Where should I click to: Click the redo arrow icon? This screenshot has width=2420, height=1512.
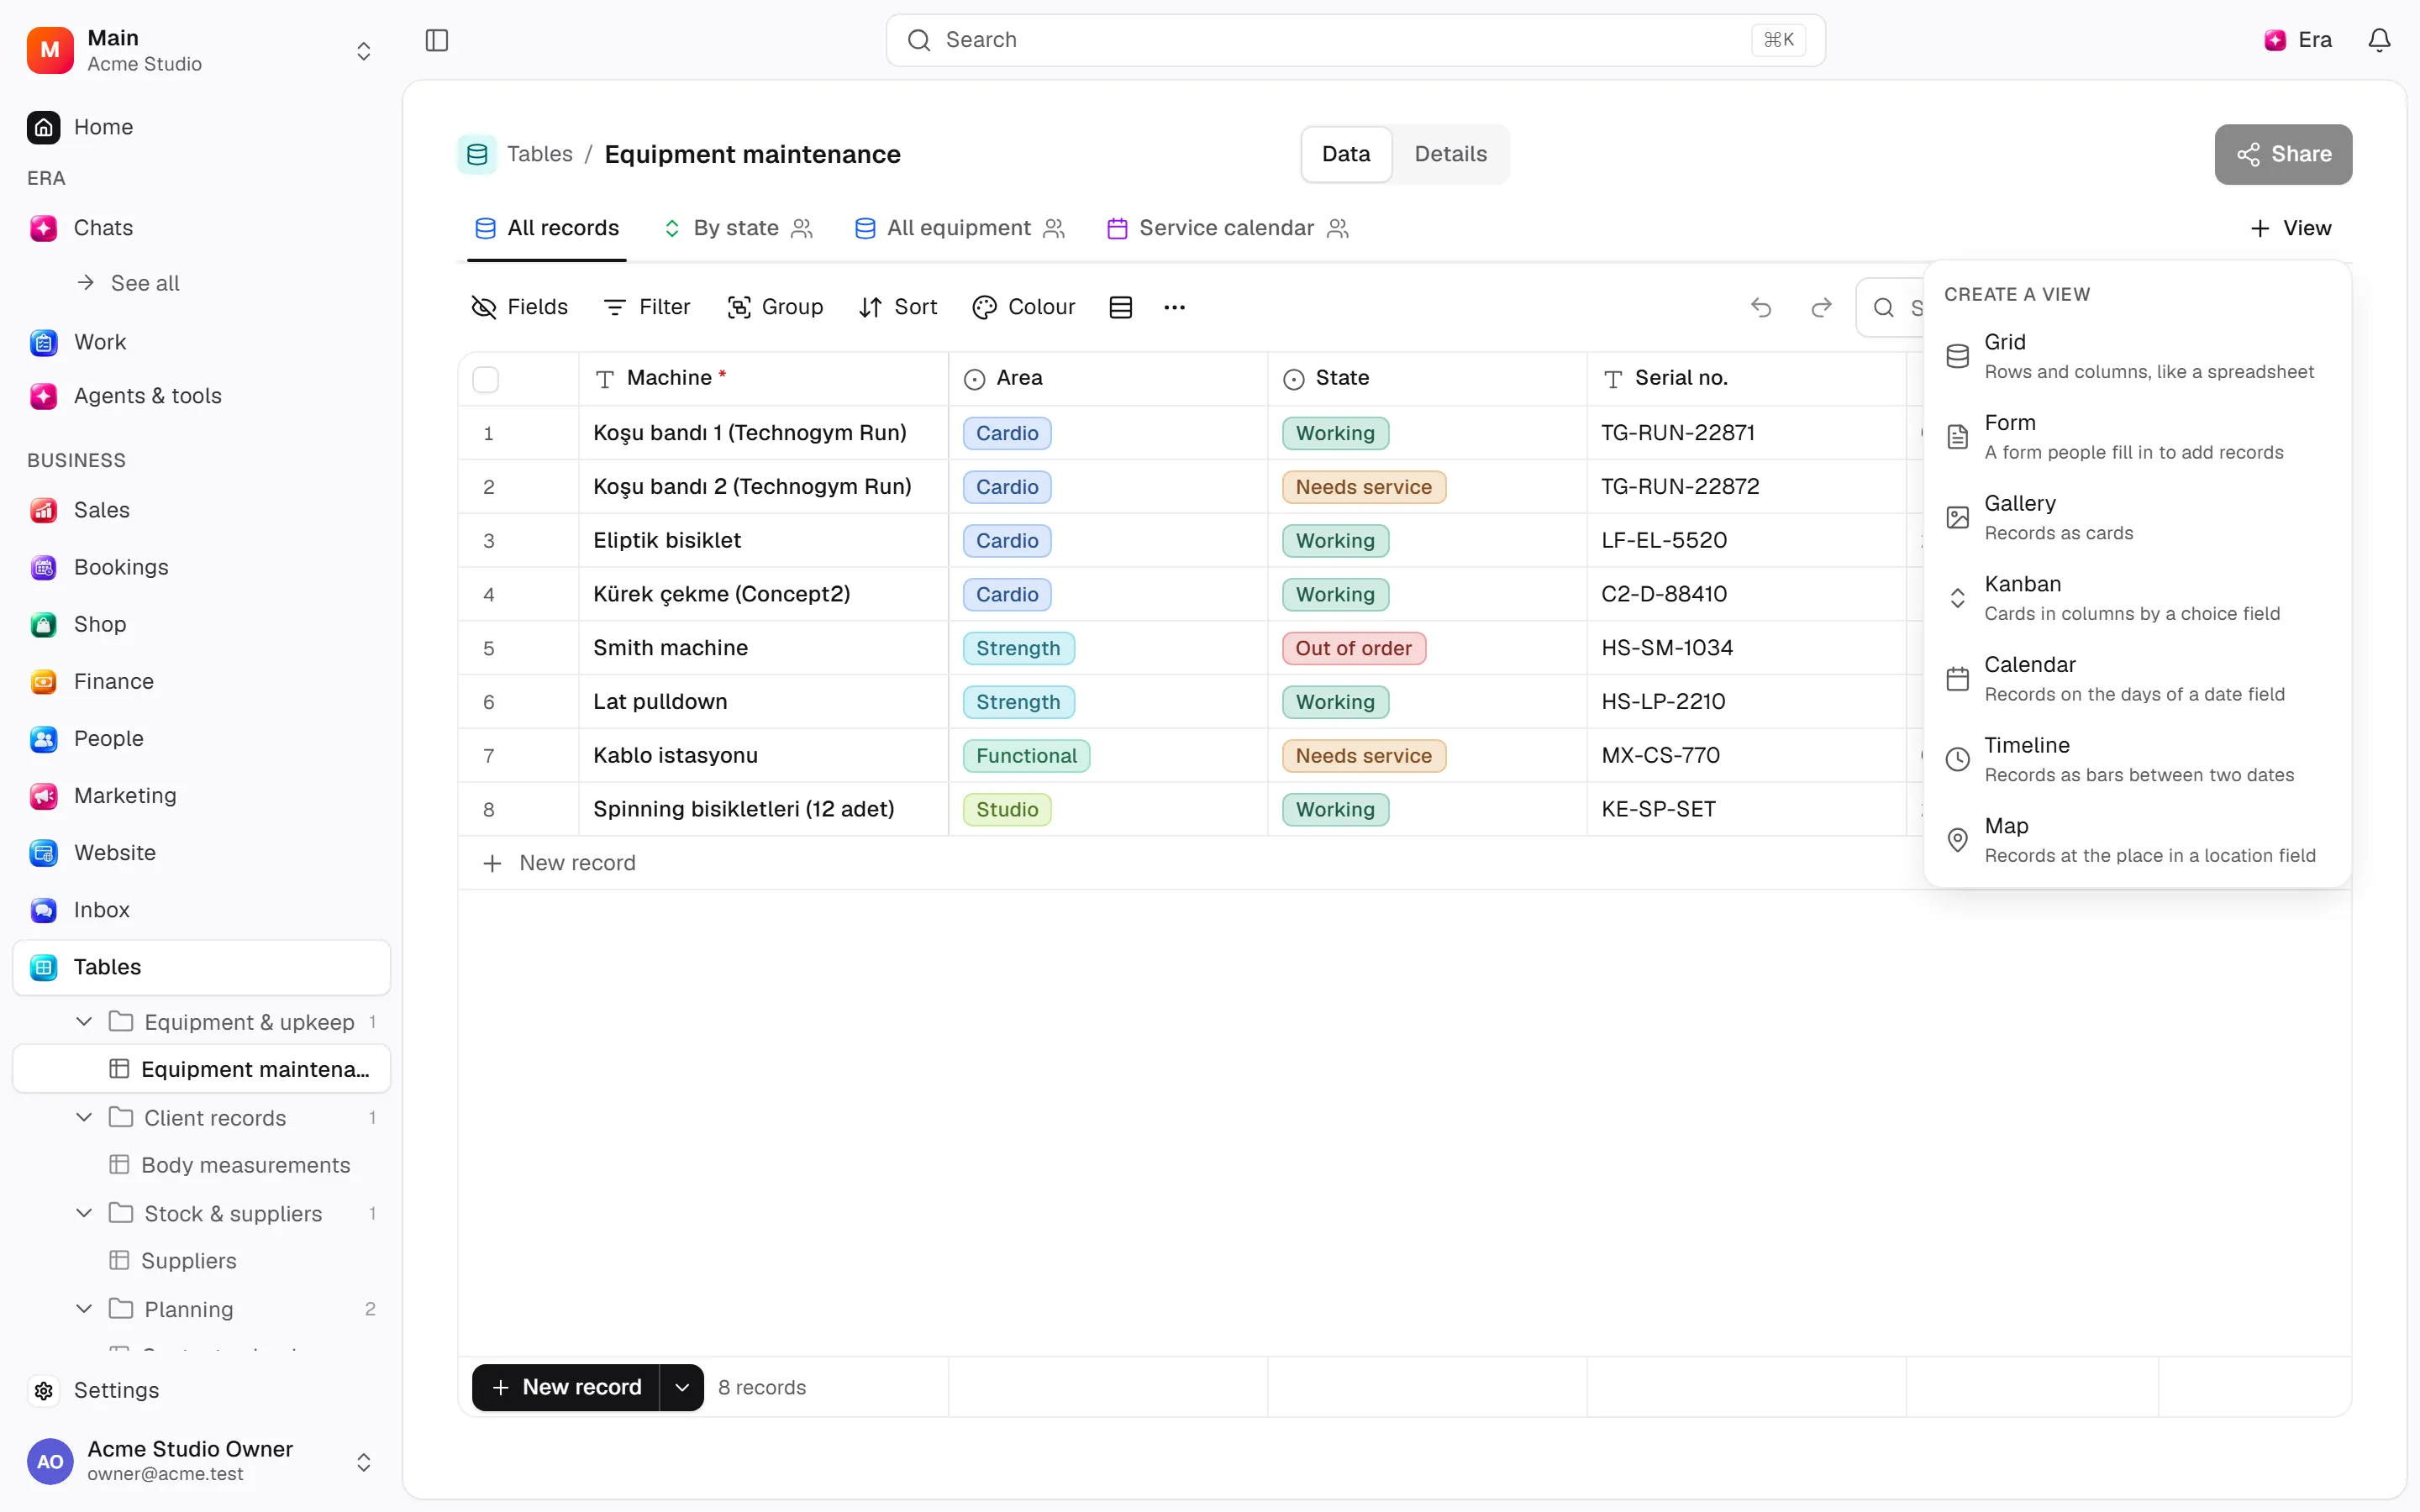click(x=1821, y=307)
